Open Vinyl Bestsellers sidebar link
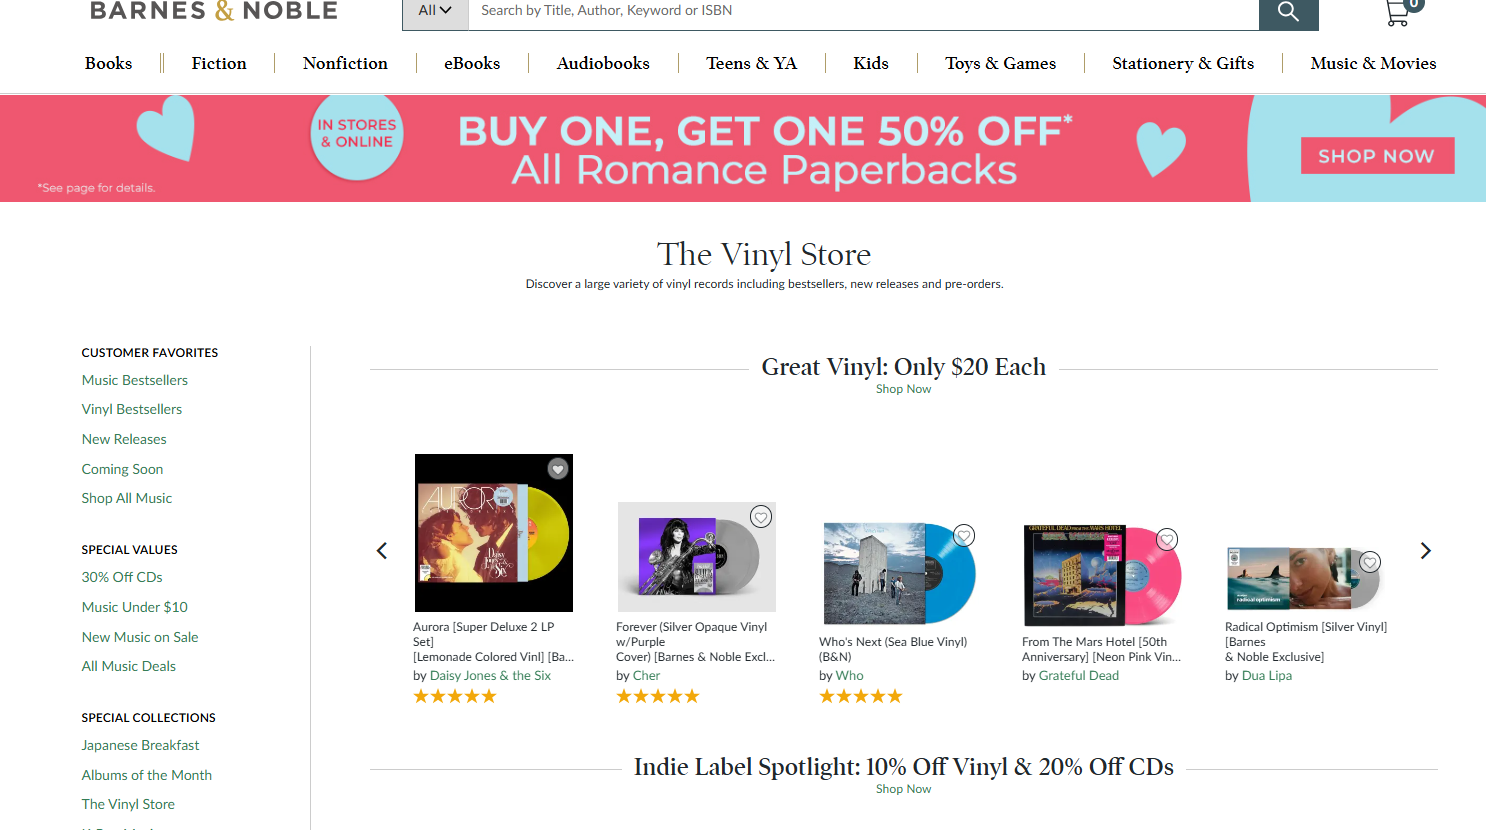The height and width of the screenshot is (830, 1486). pyautogui.click(x=132, y=409)
